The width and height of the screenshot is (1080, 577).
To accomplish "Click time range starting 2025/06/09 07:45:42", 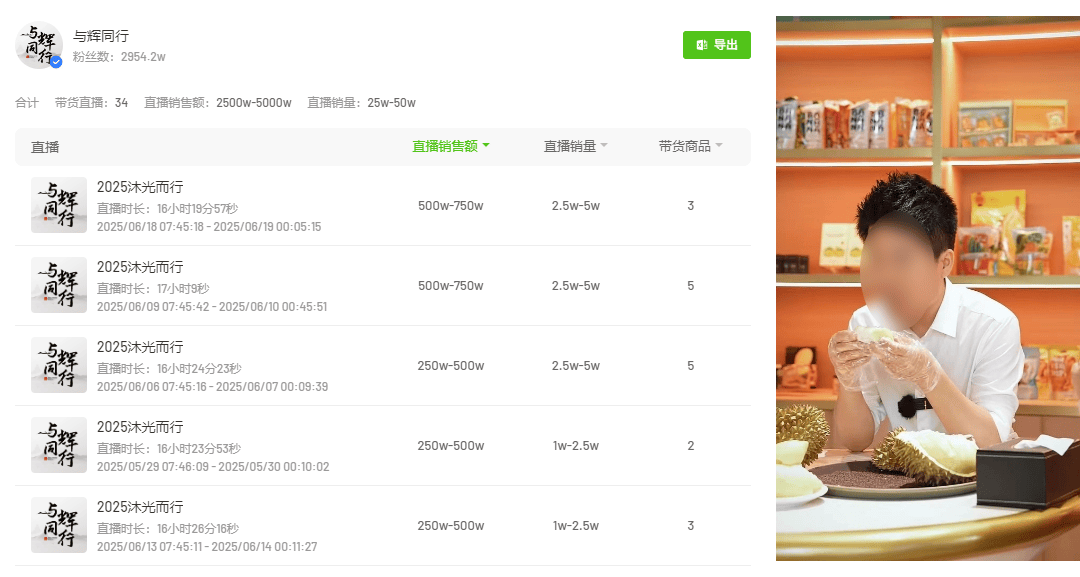I will [212, 306].
